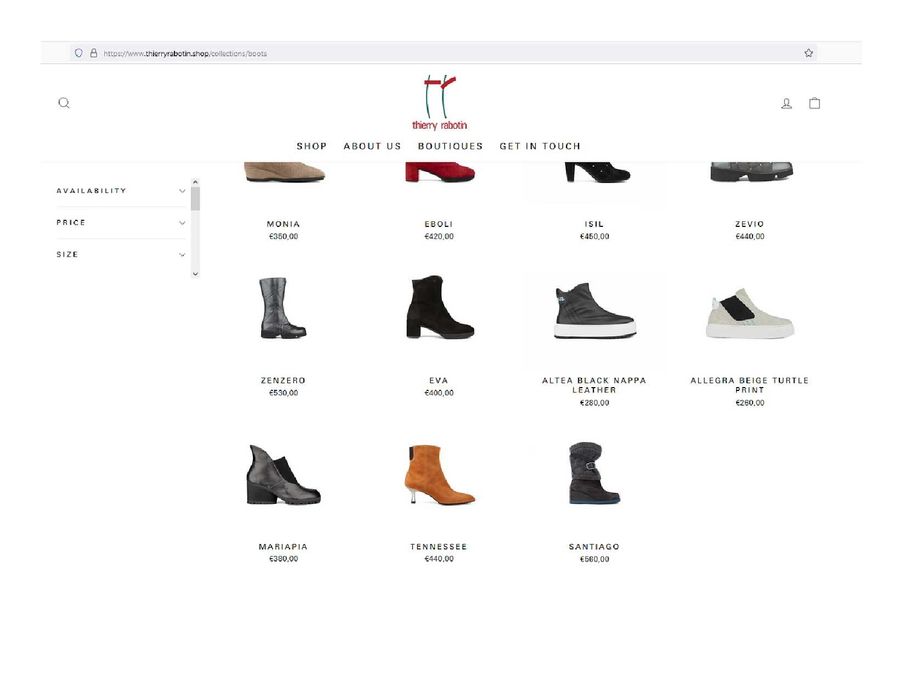Click the ZENZERO product name
The height and width of the screenshot is (699, 905).
point(283,380)
